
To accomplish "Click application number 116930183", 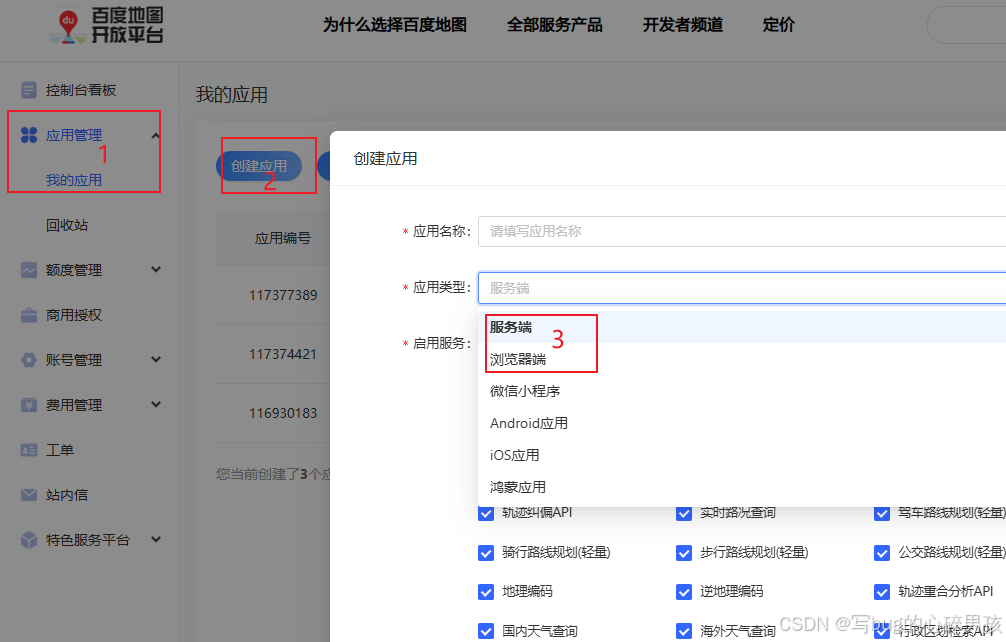I will pyautogui.click(x=283, y=413).
